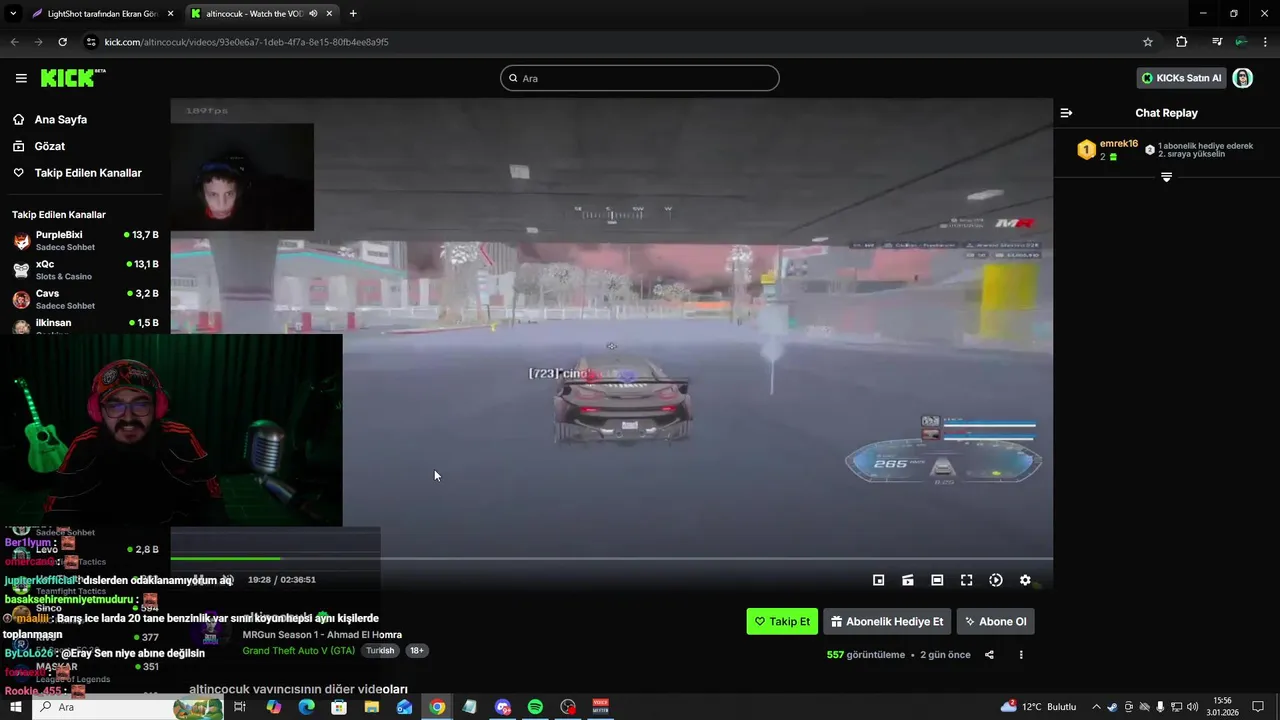The height and width of the screenshot is (720, 1280).
Task: Click the Takip Et follow button
Action: 782,621
